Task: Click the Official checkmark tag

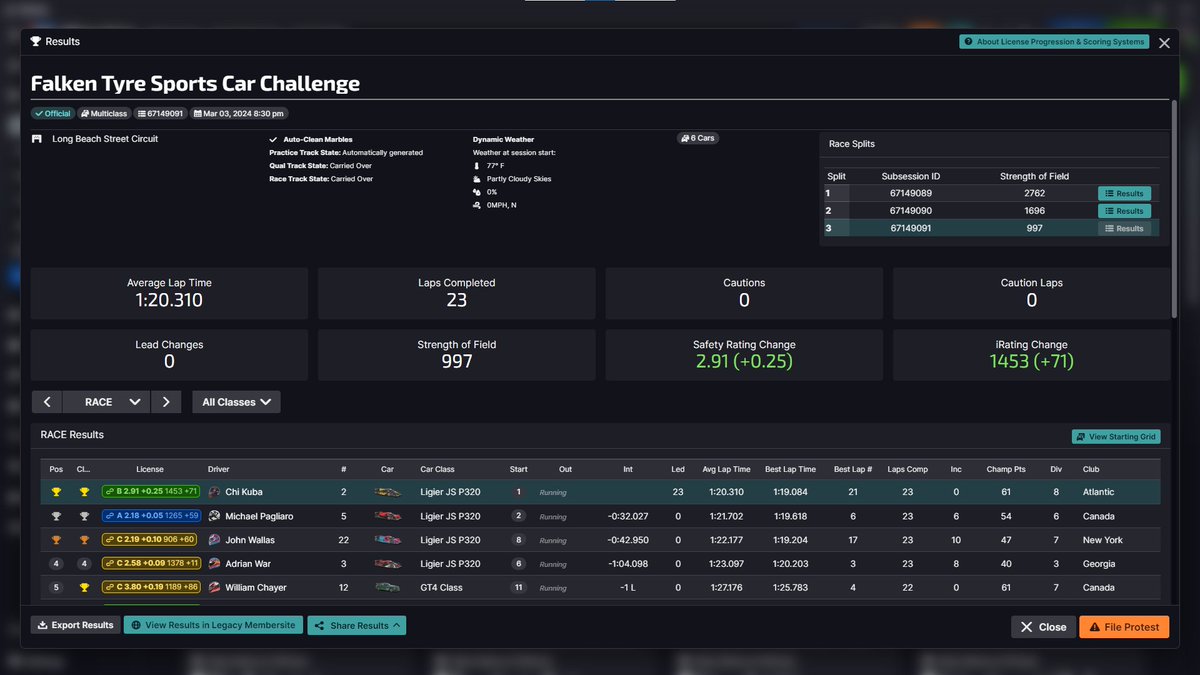Action: [x=53, y=114]
